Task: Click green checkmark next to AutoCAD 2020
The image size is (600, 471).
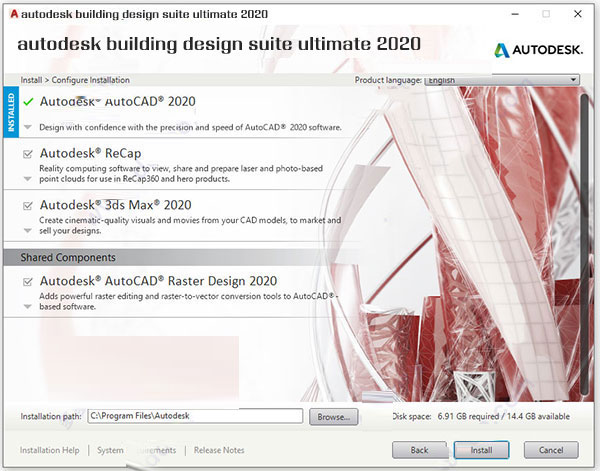Action: click(x=28, y=102)
